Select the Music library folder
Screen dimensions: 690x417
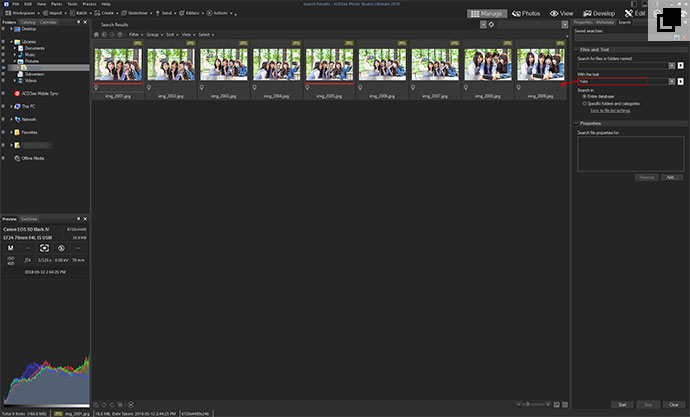[x=29, y=55]
